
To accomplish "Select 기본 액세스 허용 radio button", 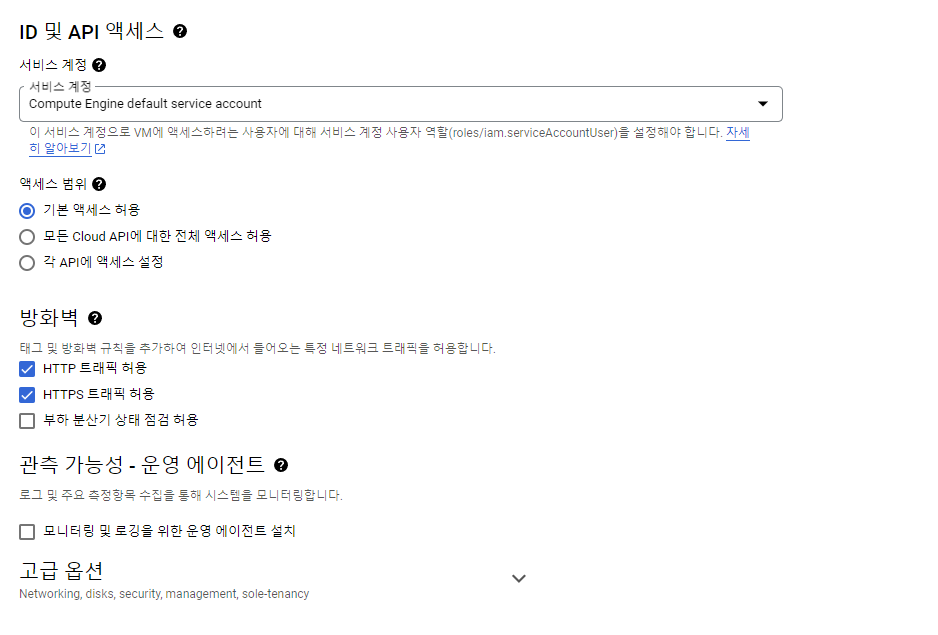I will coord(27,211).
